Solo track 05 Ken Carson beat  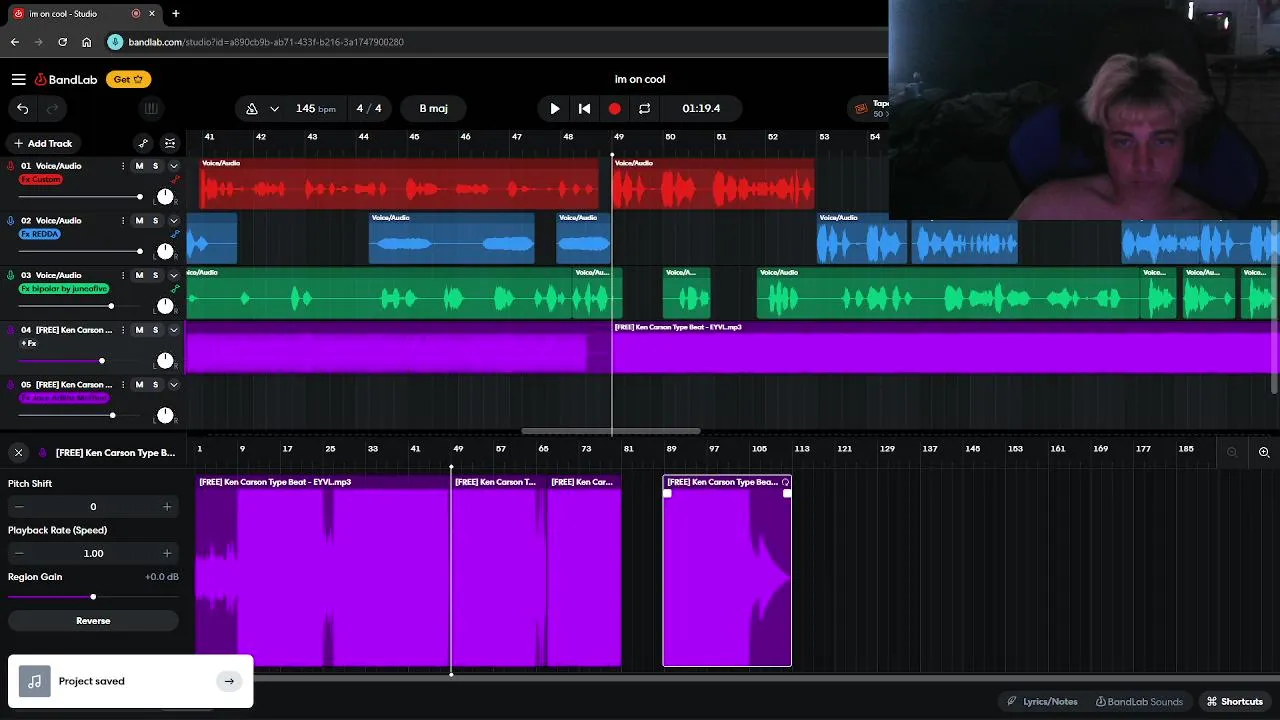pyautogui.click(x=155, y=384)
